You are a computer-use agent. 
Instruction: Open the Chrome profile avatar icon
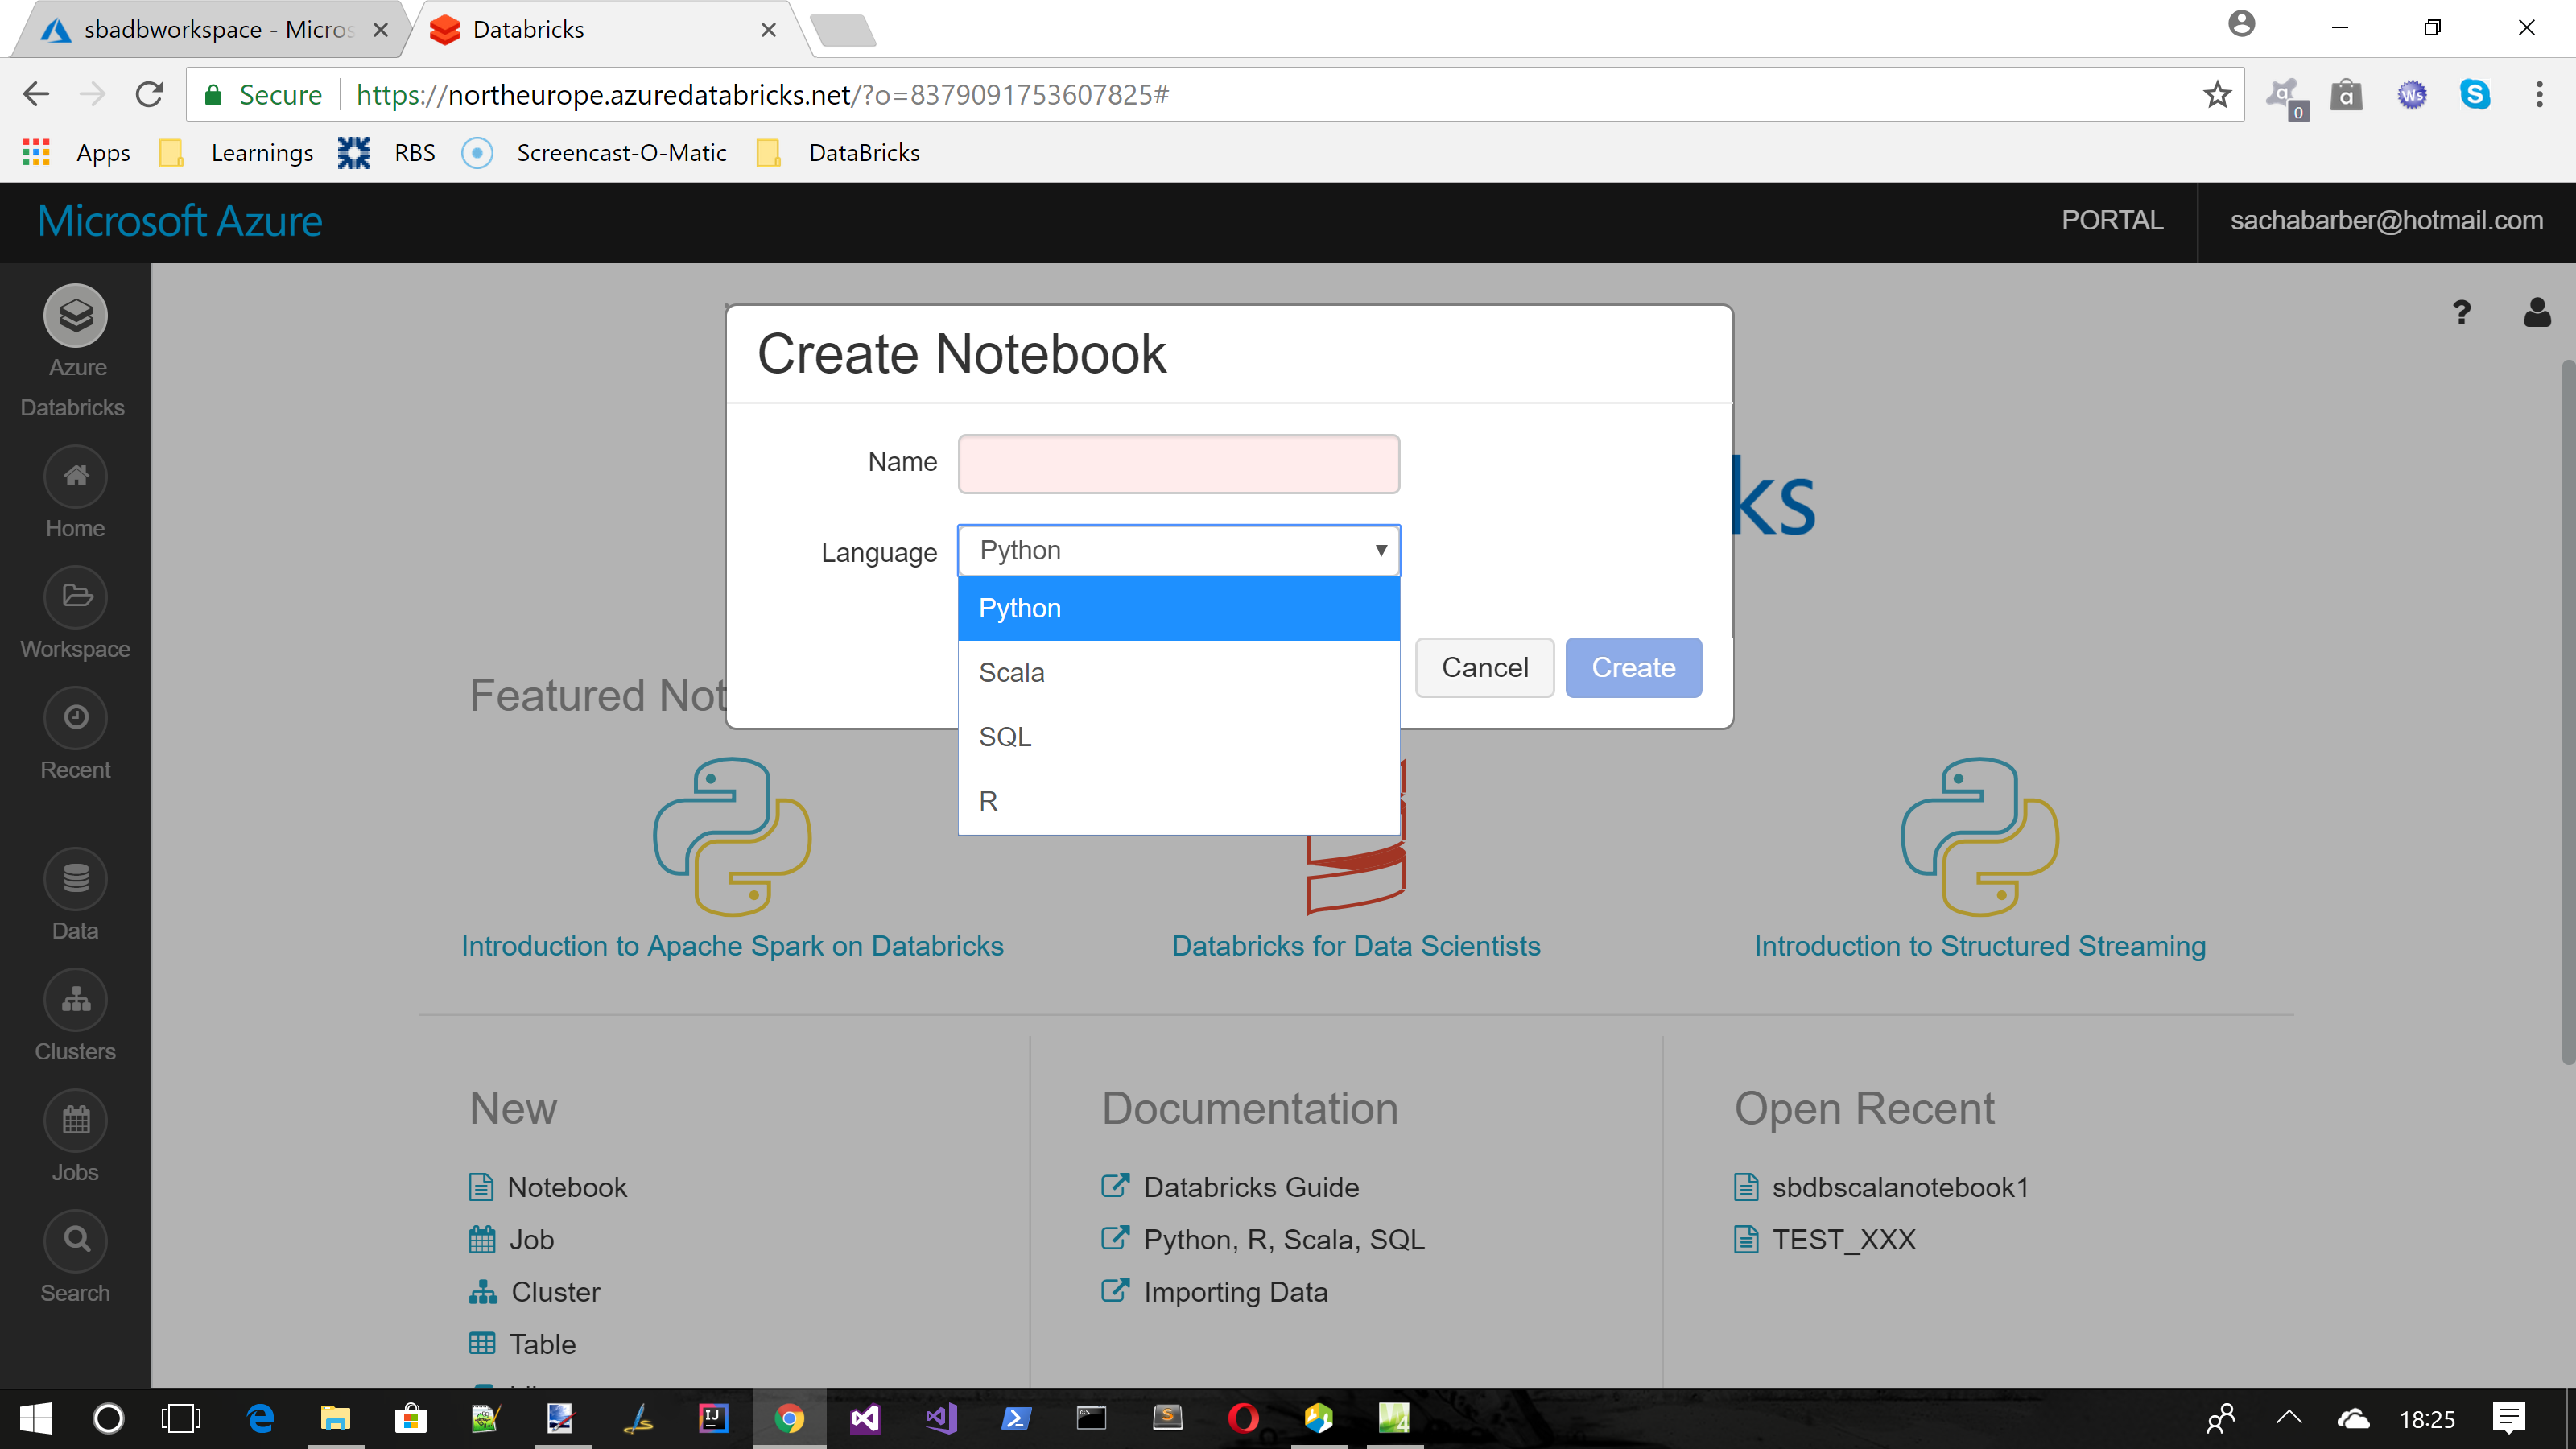pyautogui.click(x=2242, y=24)
